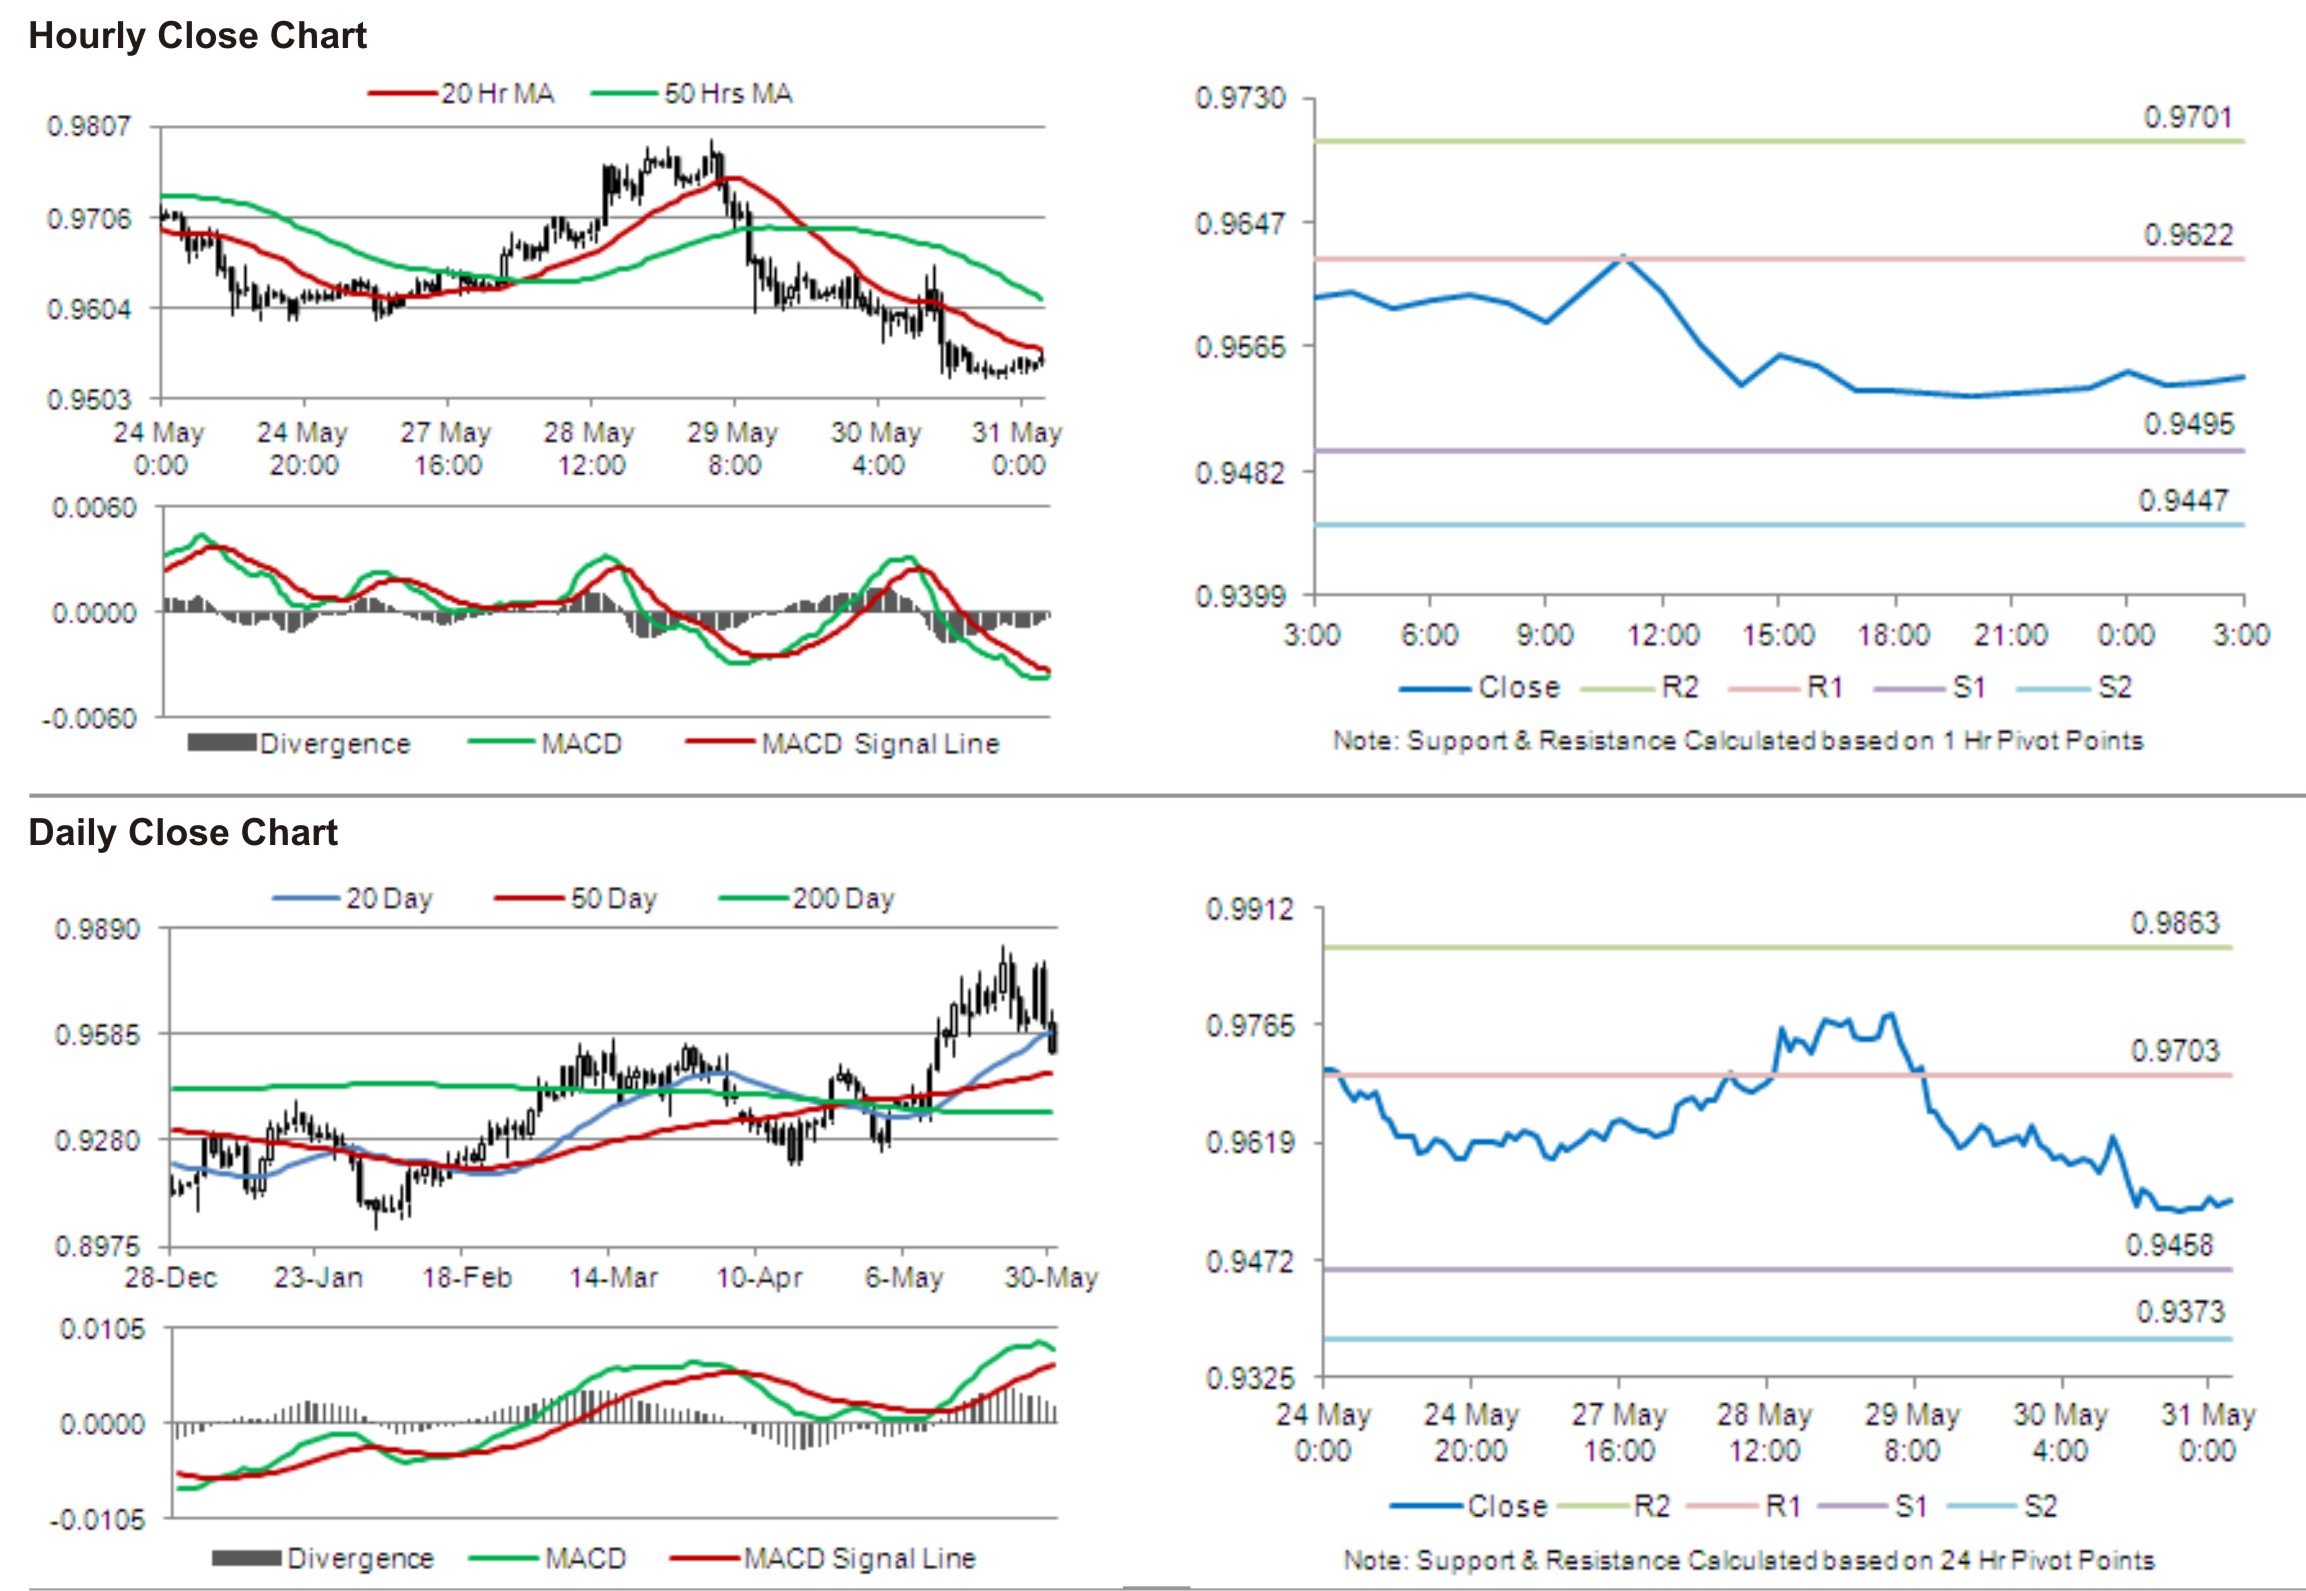Select the 0.9622 R1 resistance value
This screenshot has height=1591, width=2306.
(2188, 235)
